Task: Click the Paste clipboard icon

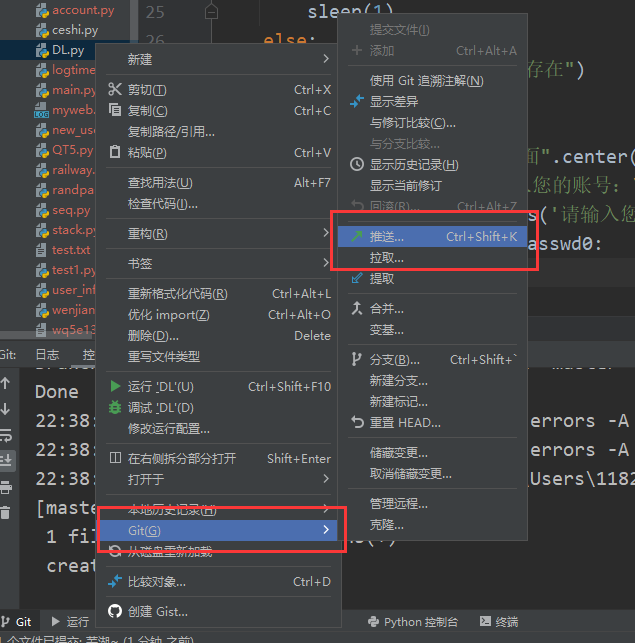Action: (115, 152)
